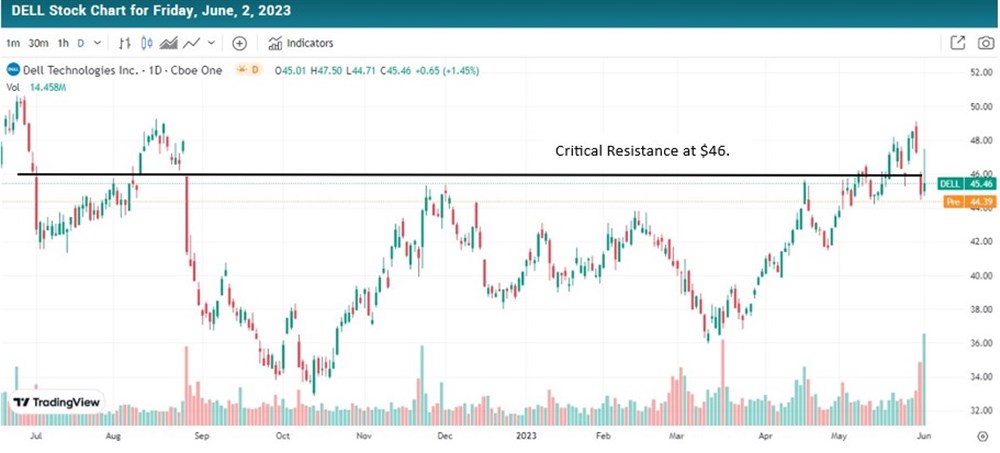Select the 30m timeframe
The image size is (1000, 453).
point(39,43)
